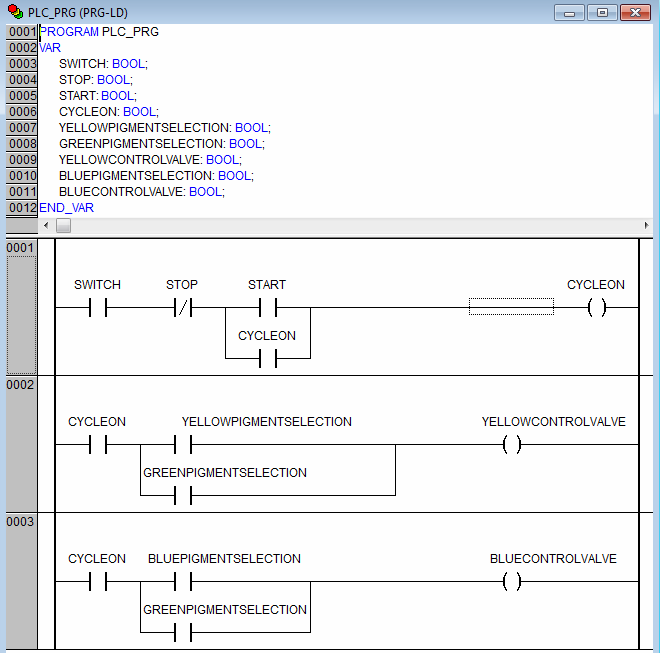
Task: Click the STOP: BOOL declaration line
Action: coord(96,80)
